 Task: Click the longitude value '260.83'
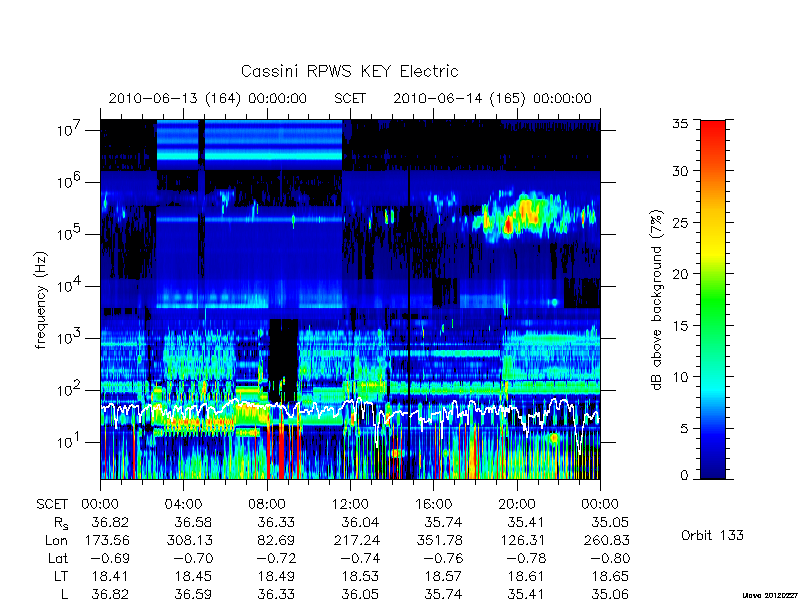pos(607,540)
